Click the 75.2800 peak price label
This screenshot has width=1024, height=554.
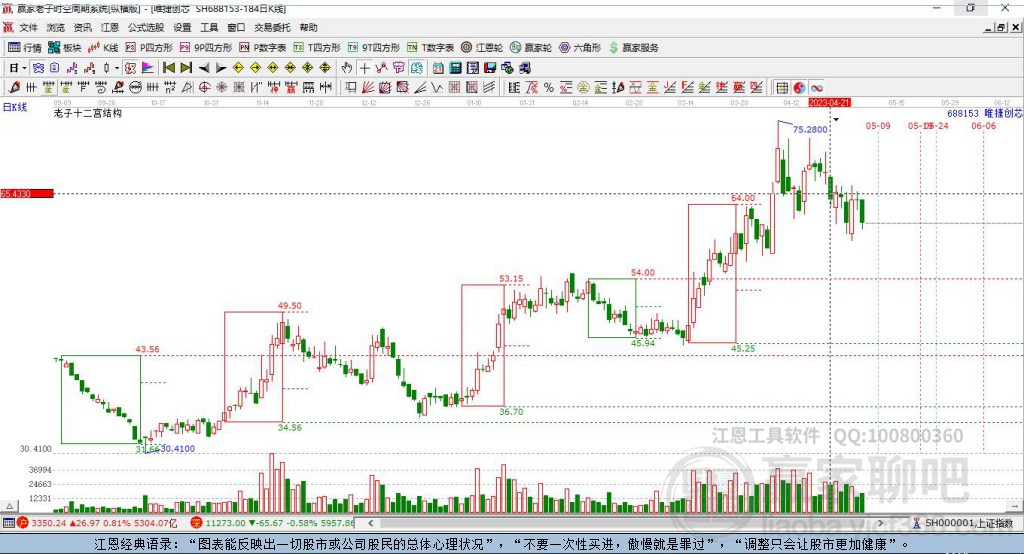tap(810, 129)
